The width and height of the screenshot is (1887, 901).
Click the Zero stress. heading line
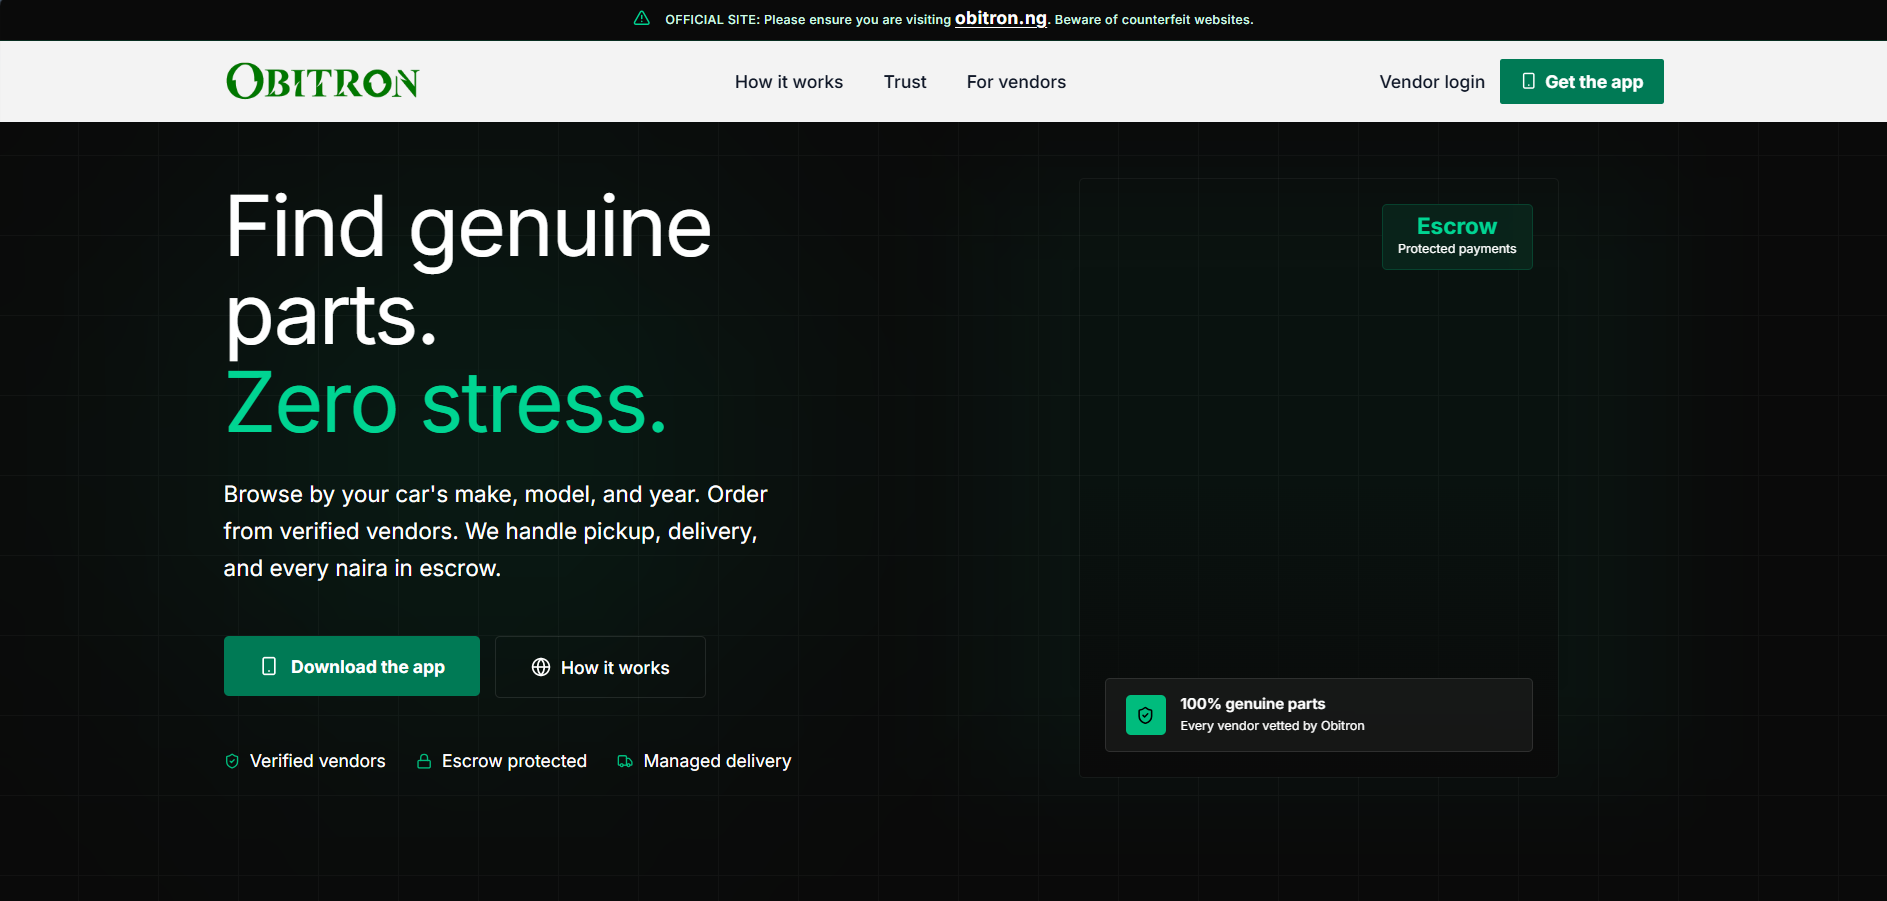(x=446, y=403)
